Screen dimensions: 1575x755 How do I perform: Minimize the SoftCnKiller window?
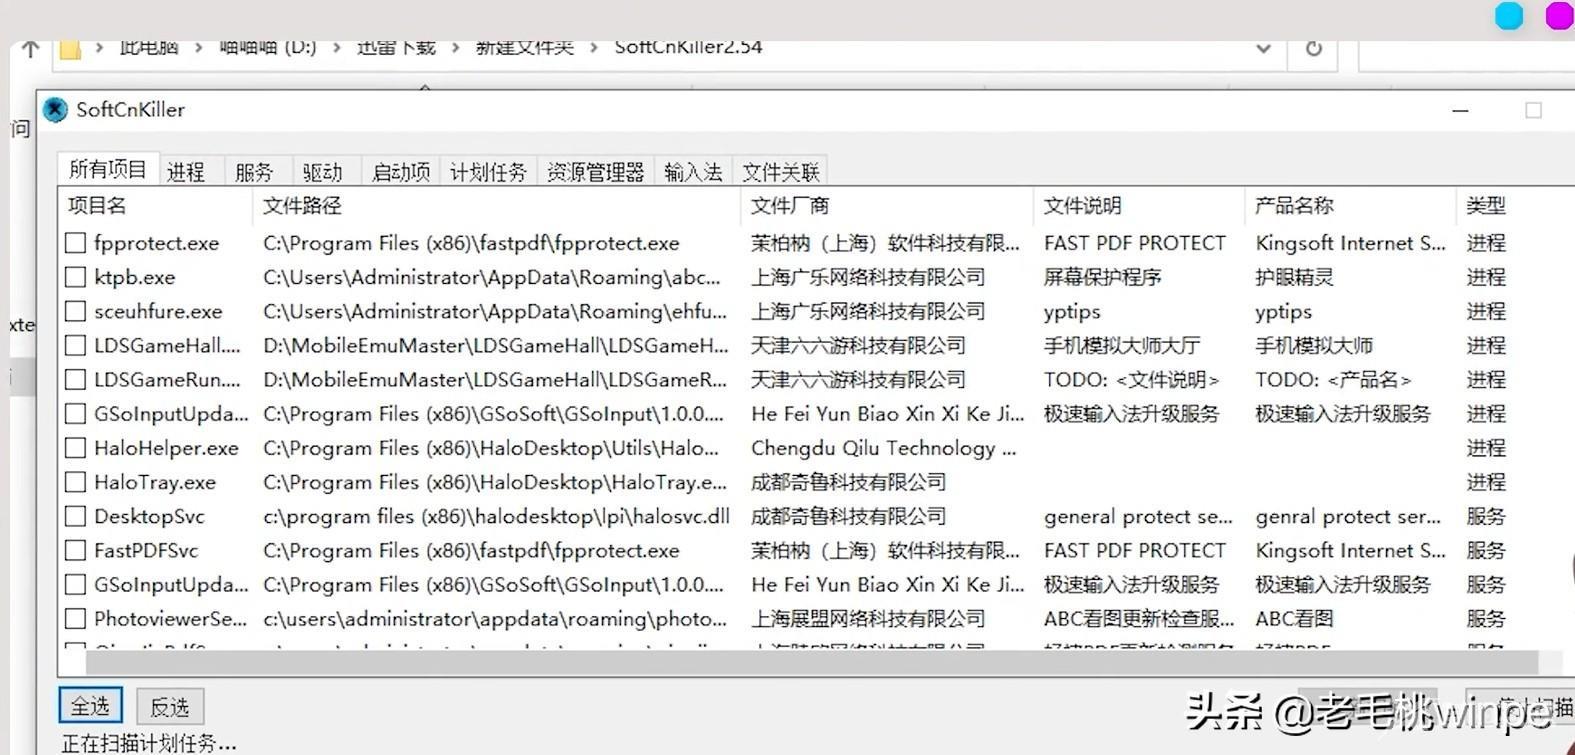click(x=1460, y=110)
